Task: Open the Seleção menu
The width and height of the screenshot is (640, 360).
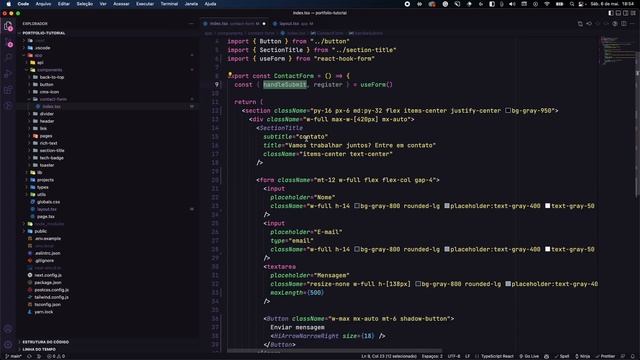Action: pyautogui.click(x=85, y=4)
